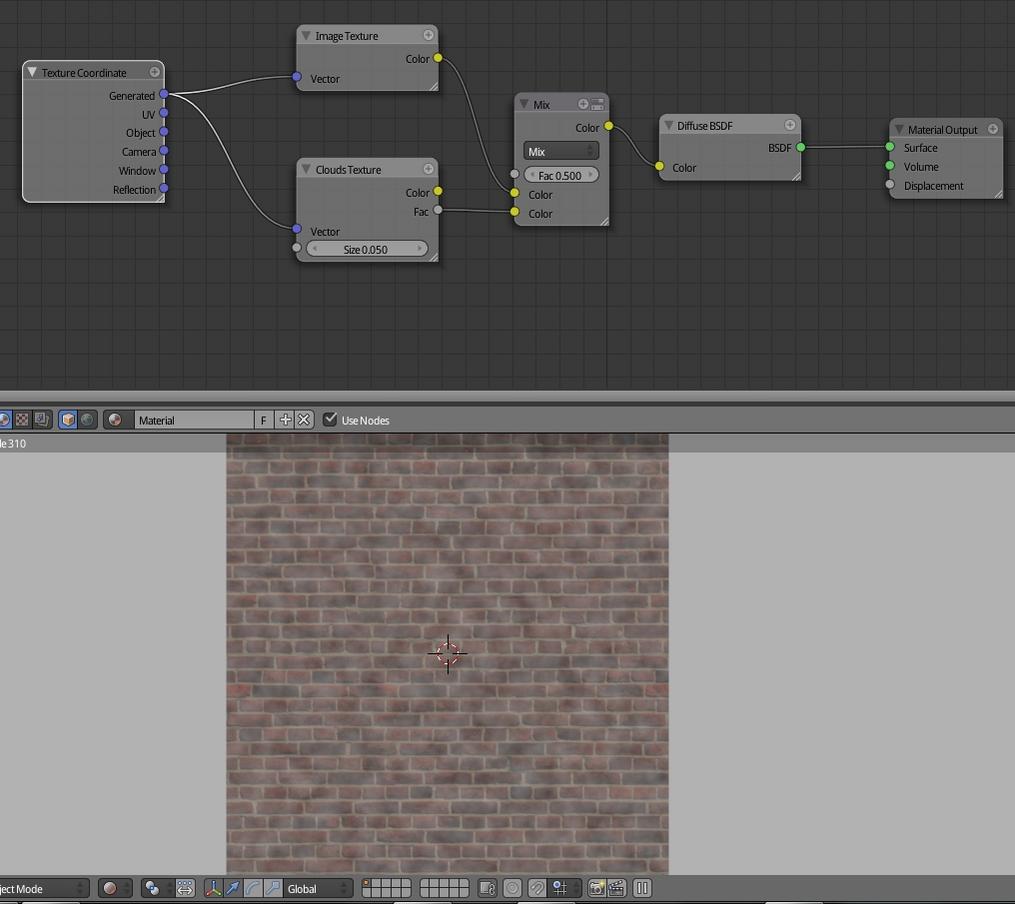The height and width of the screenshot is (904, 1015).
Task: Hide unused sockets on Texture Coordinate node
Action: (x=154, y=72)
